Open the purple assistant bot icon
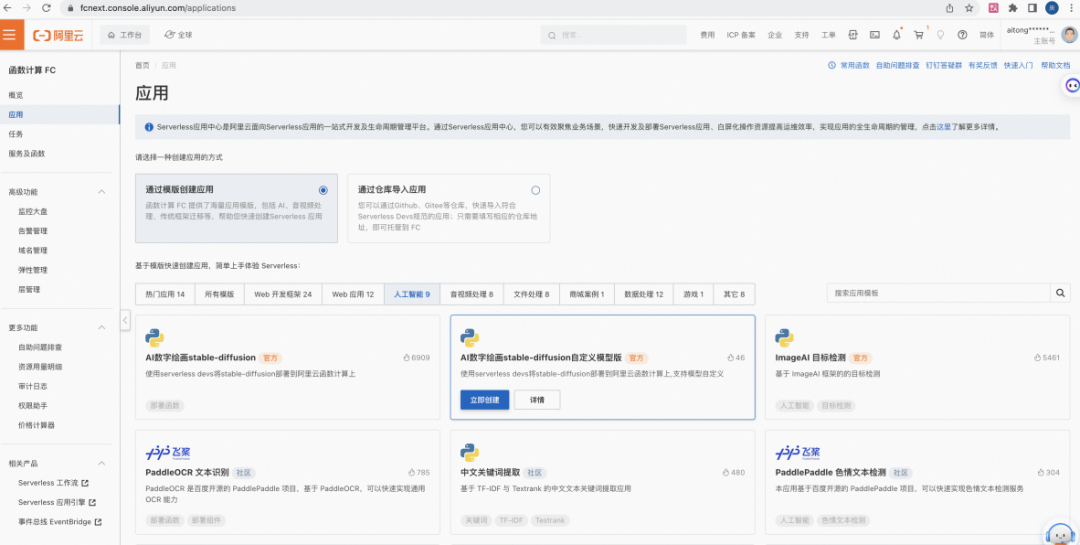Viewport: 1080px width, 545px height. coord(1072,85)
